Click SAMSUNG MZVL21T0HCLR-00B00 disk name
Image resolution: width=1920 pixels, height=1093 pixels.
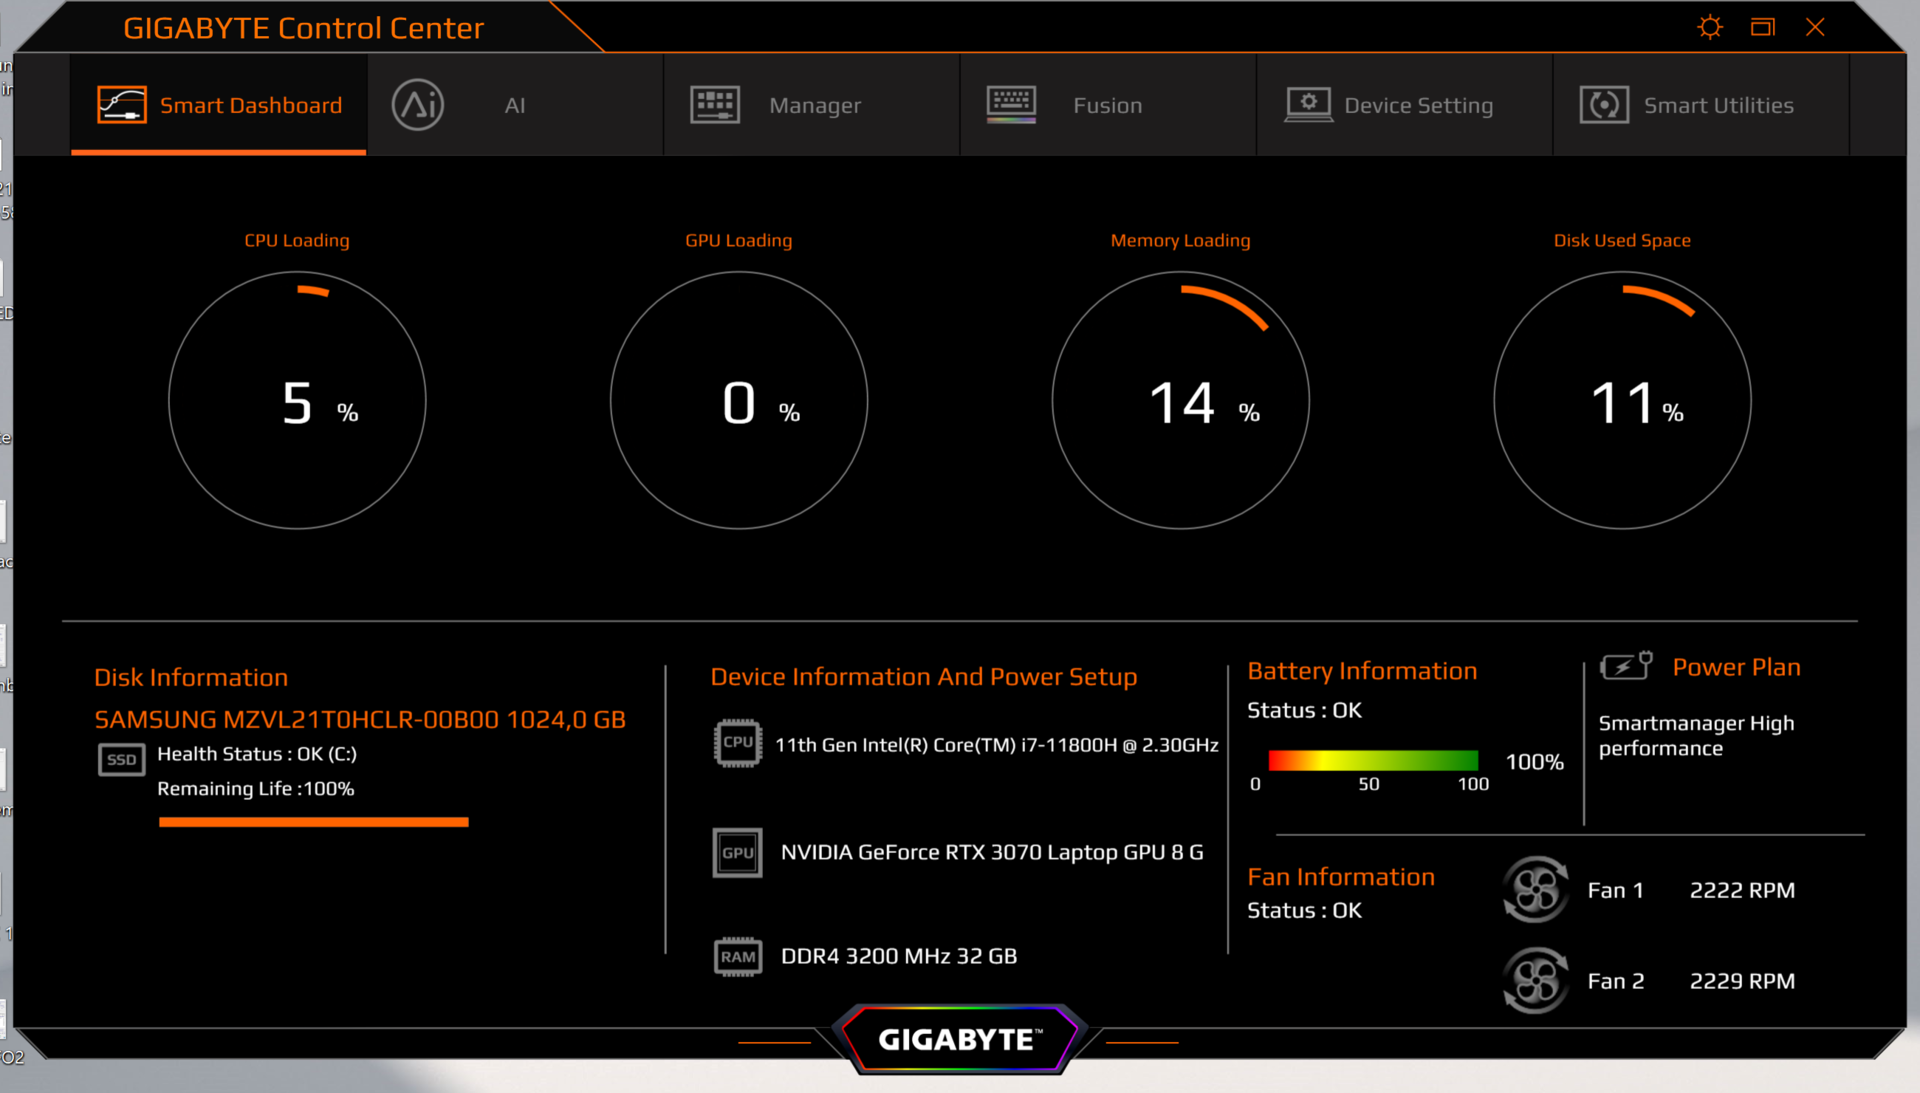pos(360,720)
